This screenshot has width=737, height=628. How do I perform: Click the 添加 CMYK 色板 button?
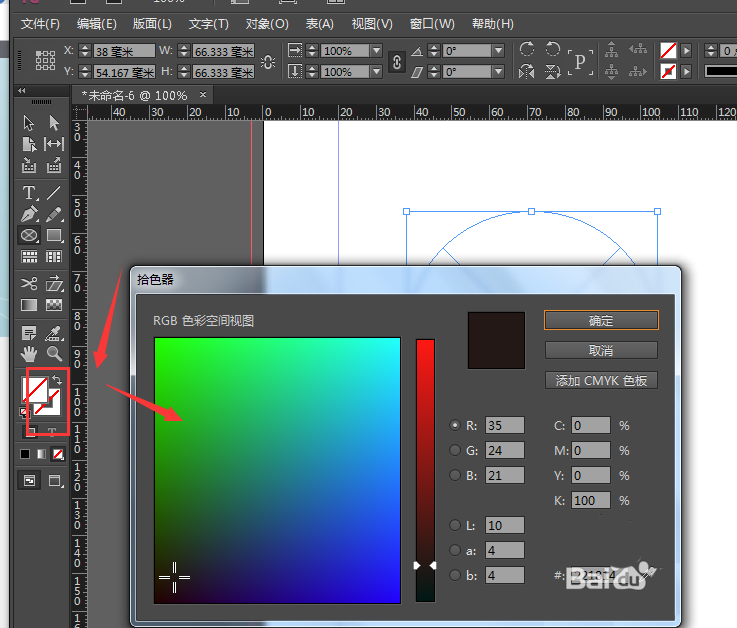click(601, 381)
